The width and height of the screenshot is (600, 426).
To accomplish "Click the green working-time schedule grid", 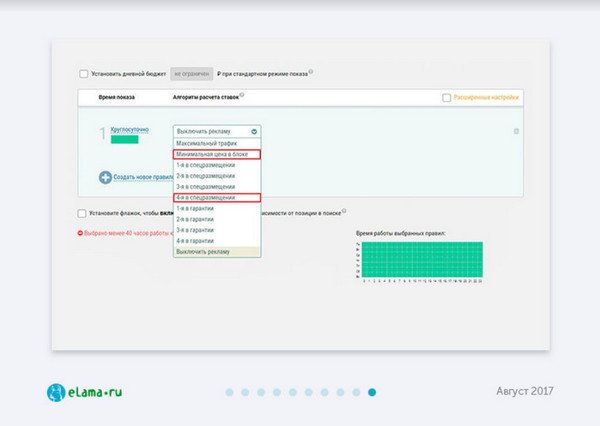I will coord(422,260).
